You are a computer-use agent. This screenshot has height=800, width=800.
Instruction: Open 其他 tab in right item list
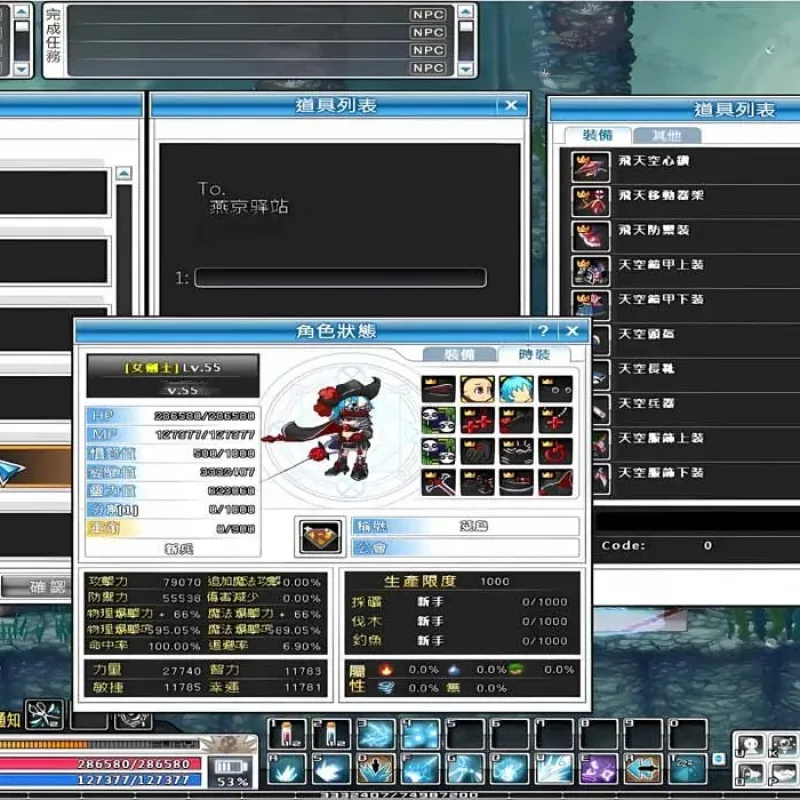(x=667, y=135)
